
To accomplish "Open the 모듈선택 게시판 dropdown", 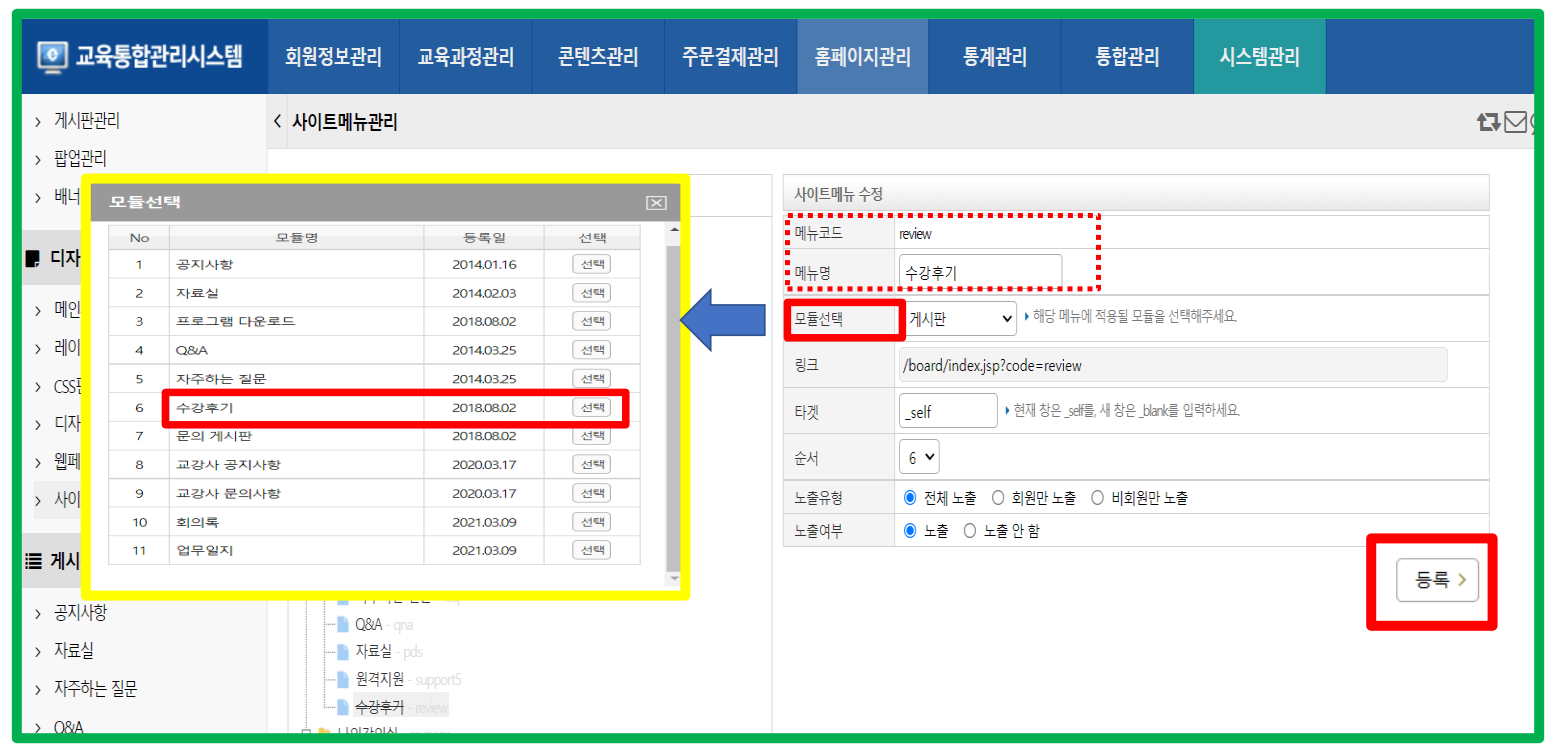I will 958,319.
